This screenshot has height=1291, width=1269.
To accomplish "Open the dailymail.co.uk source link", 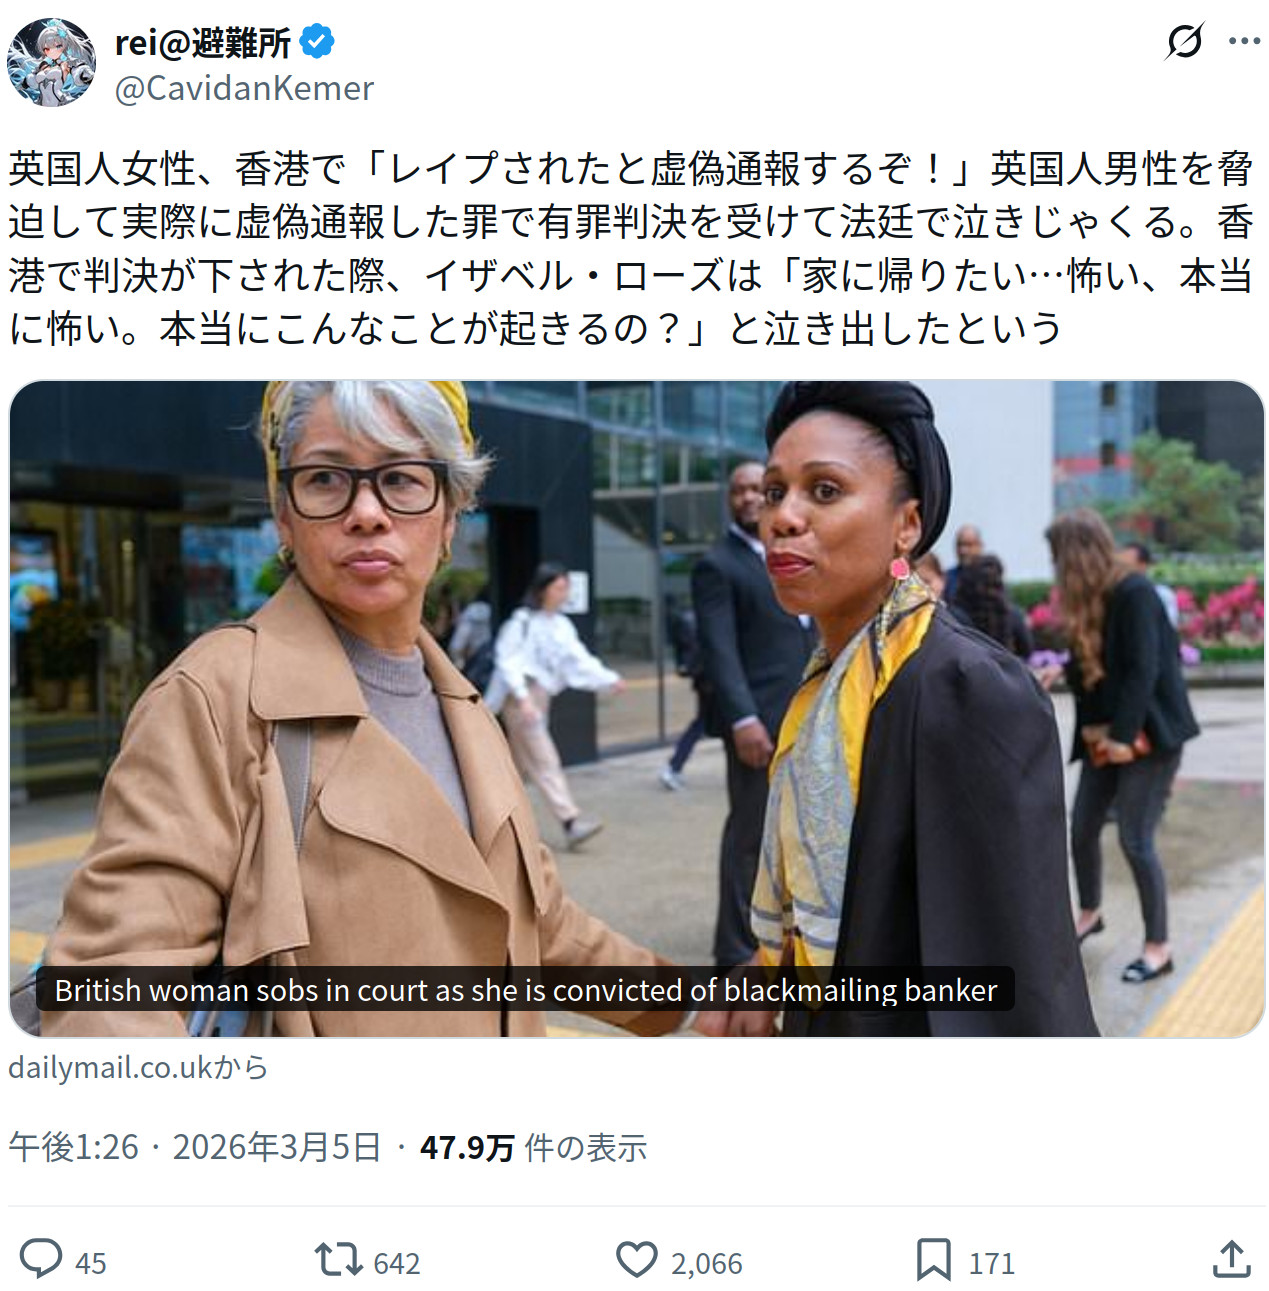I will click(x=138, y=1067).
